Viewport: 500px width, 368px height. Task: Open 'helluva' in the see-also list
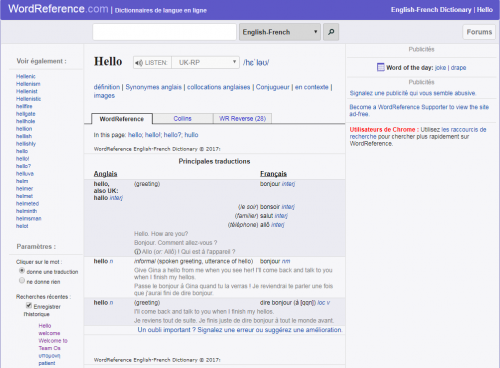(x=25, y=174)
